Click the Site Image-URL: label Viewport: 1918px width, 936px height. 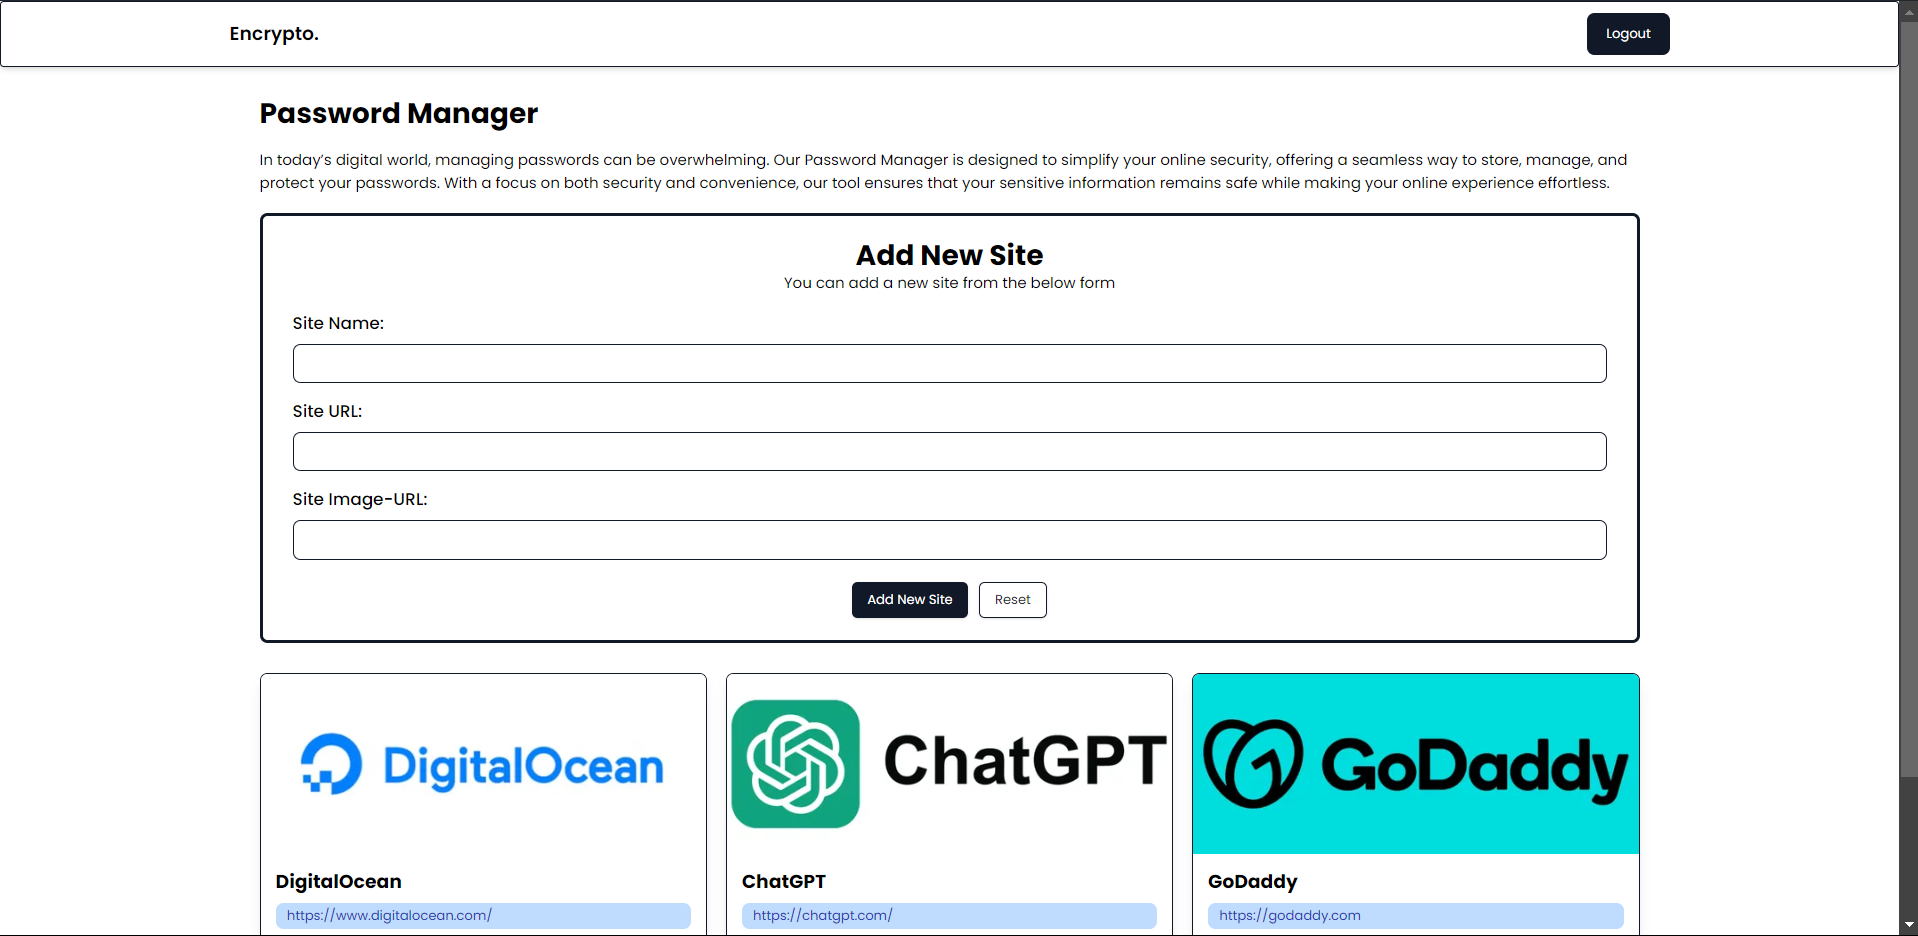click(x=359, y=499)
